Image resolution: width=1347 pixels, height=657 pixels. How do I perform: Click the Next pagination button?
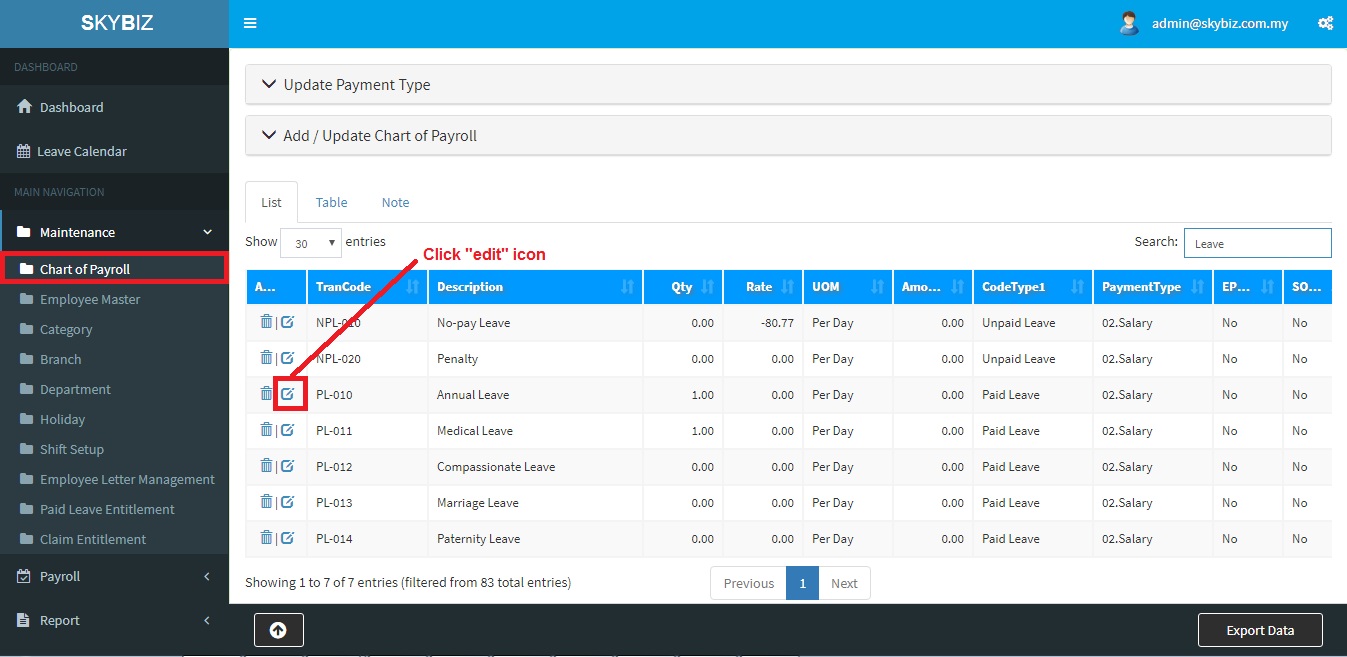coord(844,583)
